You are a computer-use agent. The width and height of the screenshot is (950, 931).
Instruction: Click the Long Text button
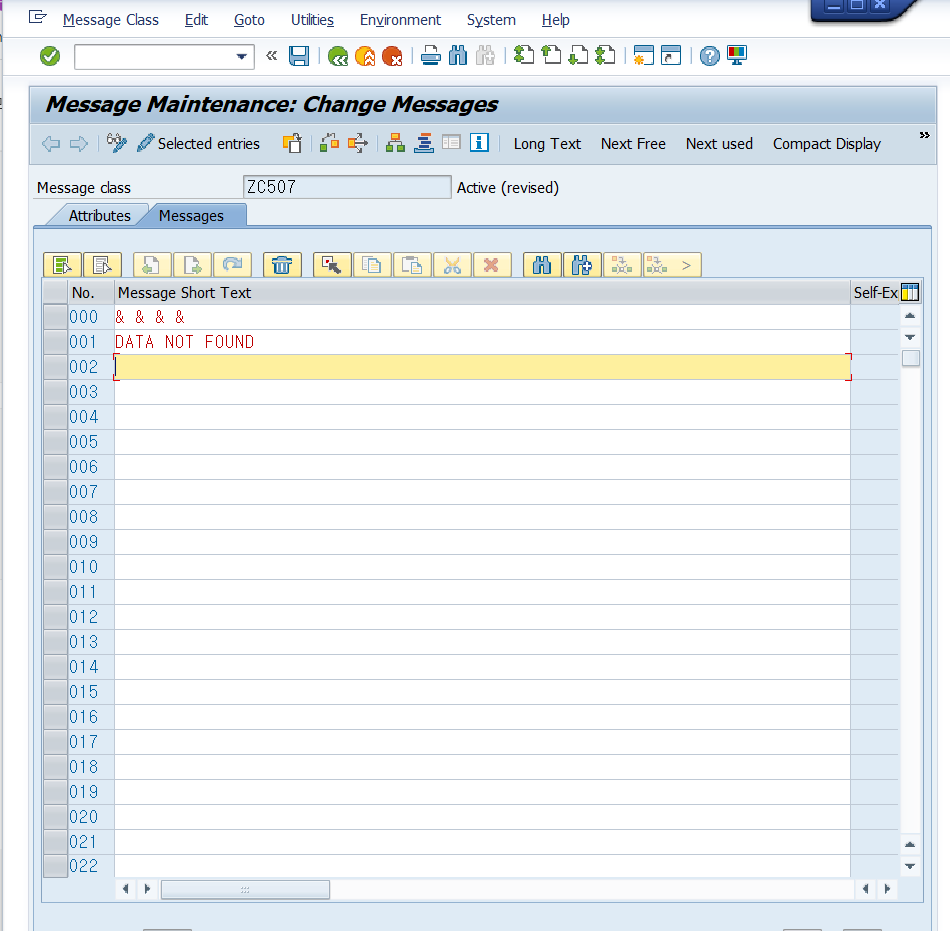(547, 144)
